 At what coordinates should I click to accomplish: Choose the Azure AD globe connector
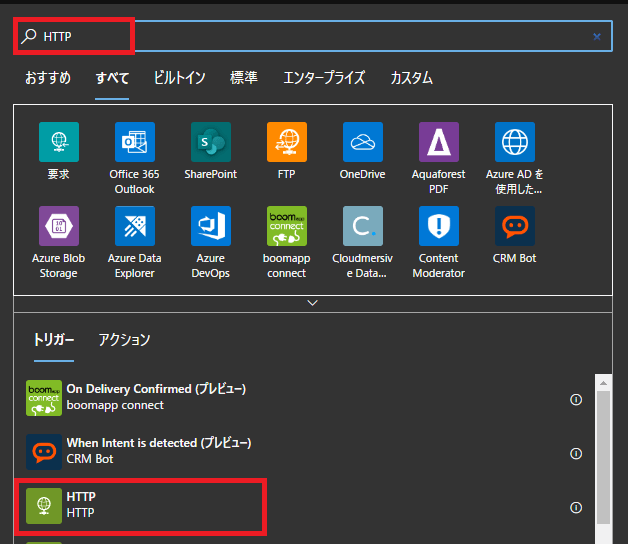(x=515, y=142)
